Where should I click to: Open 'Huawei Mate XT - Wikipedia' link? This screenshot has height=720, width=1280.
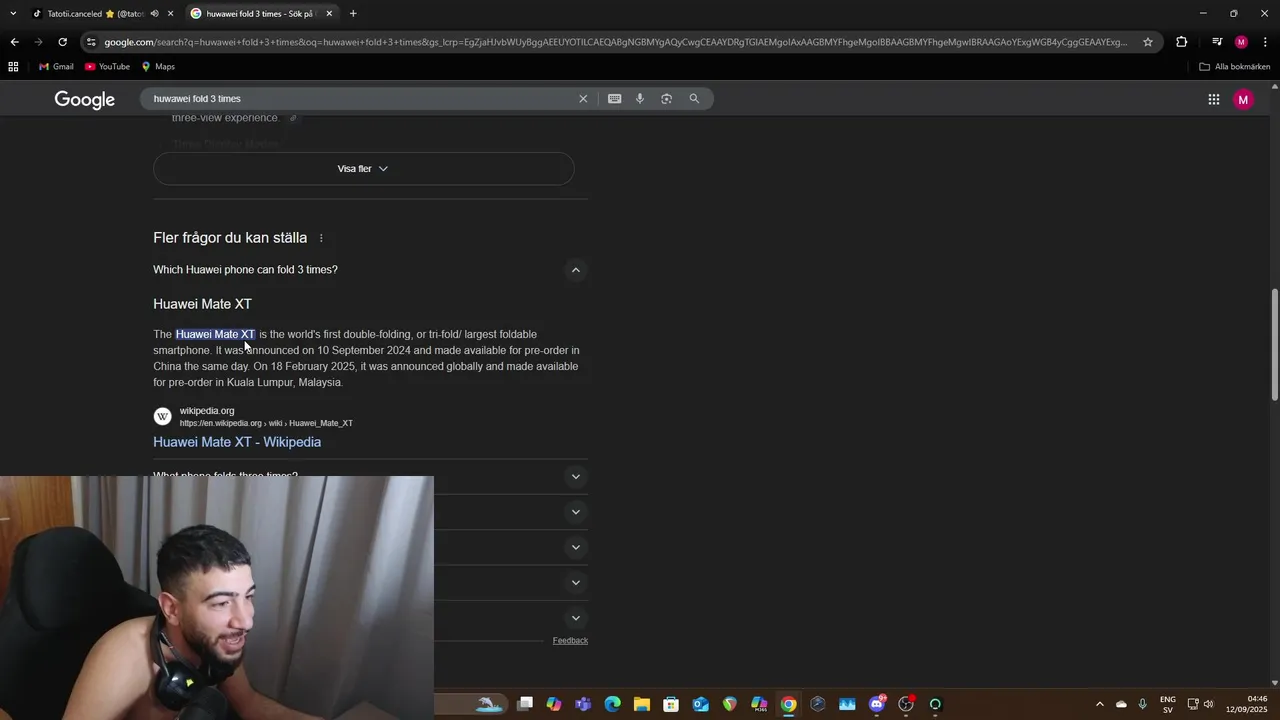pyautogui.click(x=237, y=442)
